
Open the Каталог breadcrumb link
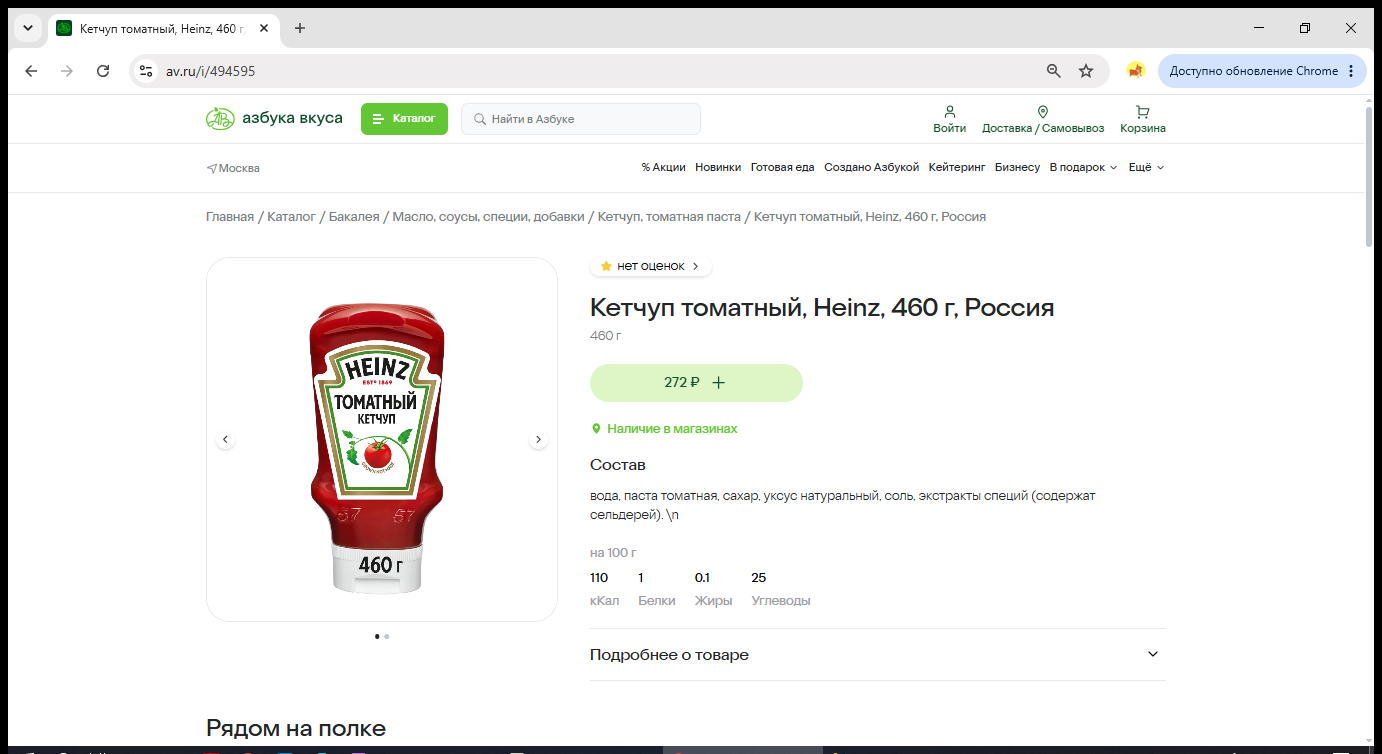point(291,217)
